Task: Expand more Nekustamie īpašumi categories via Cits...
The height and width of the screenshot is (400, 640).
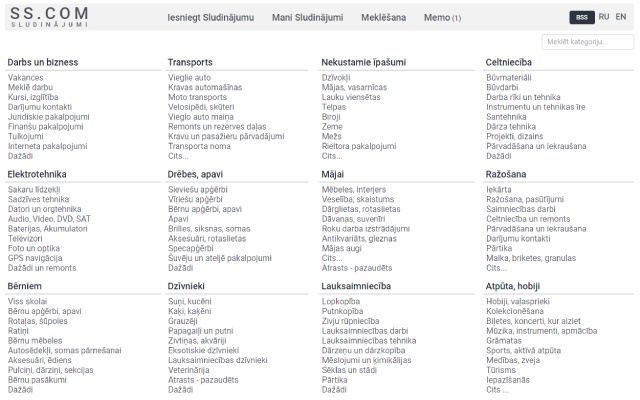Action: 332,156
